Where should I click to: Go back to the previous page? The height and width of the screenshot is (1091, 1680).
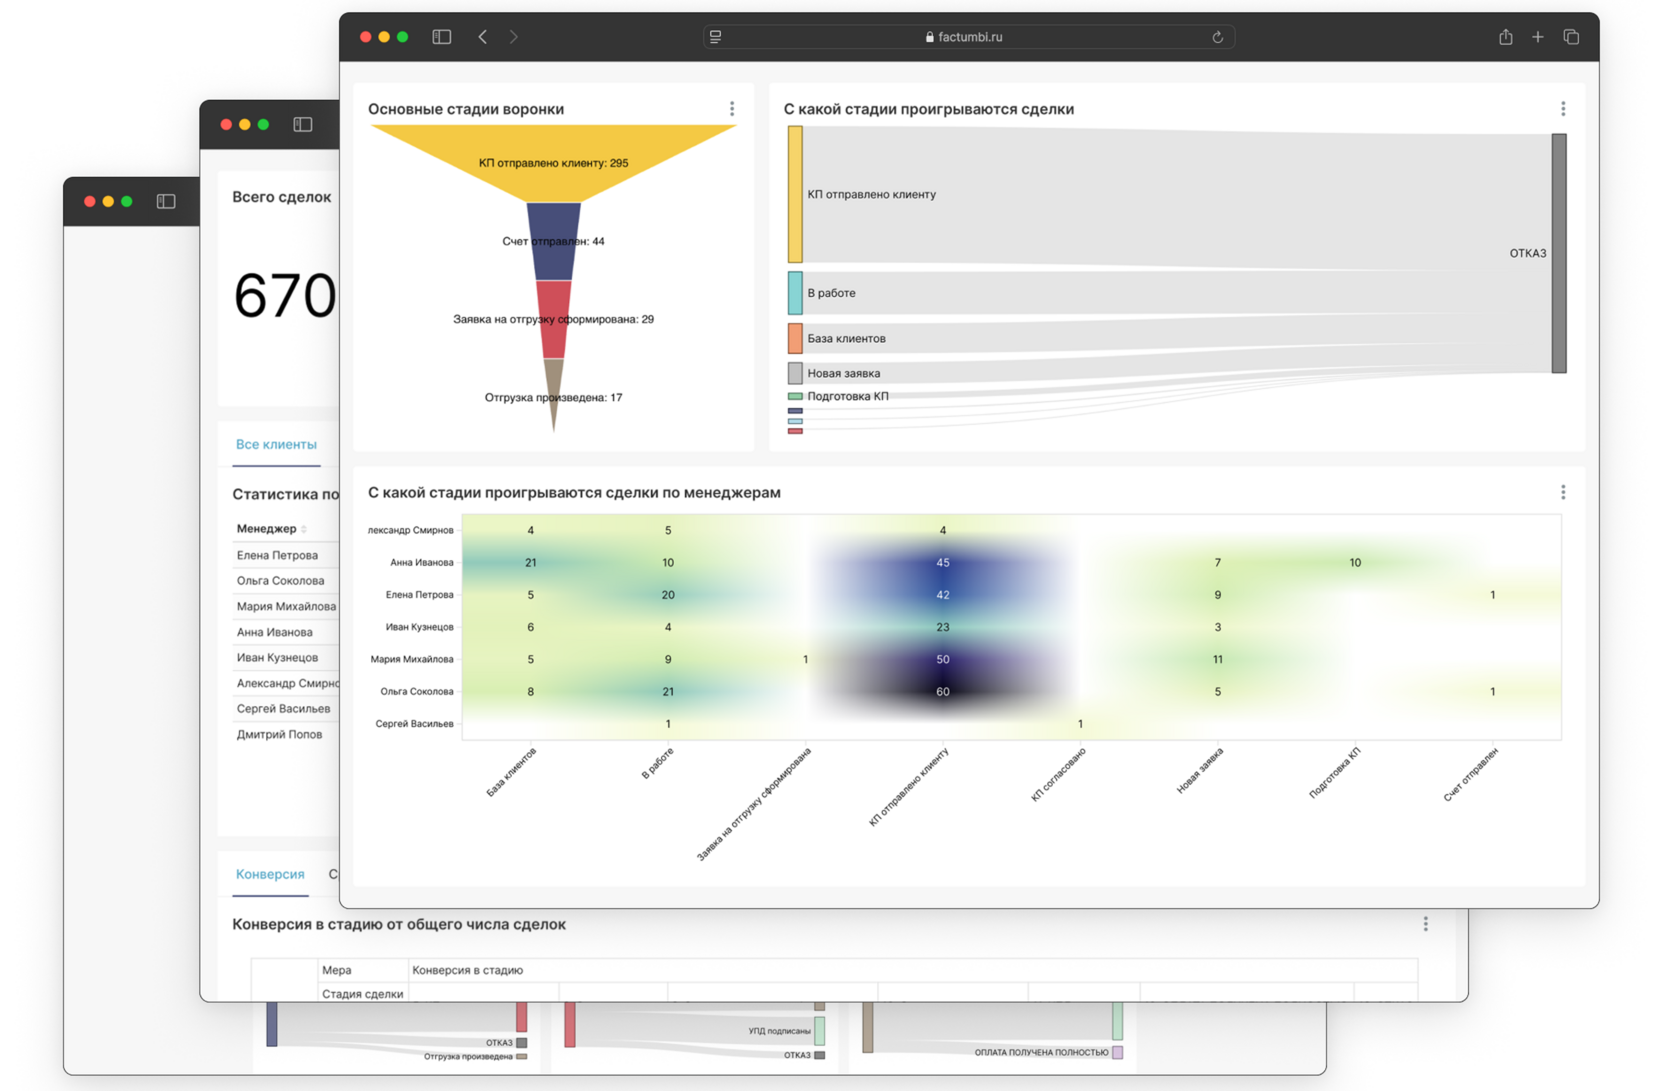point(483,37)
